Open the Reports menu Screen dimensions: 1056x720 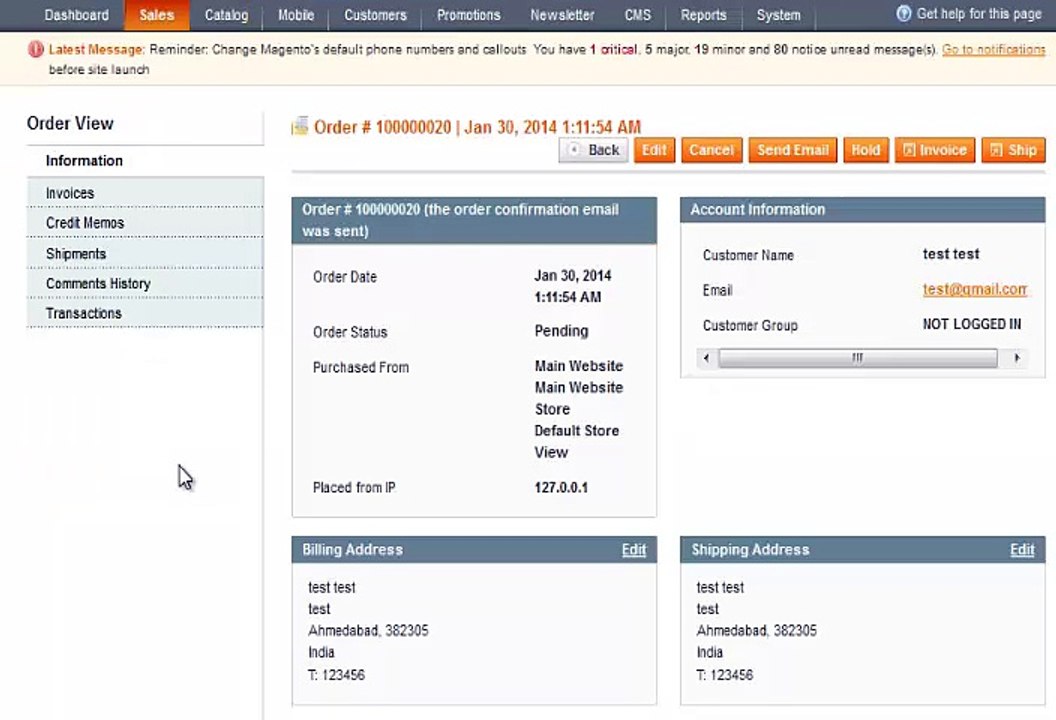pos(704,15)
